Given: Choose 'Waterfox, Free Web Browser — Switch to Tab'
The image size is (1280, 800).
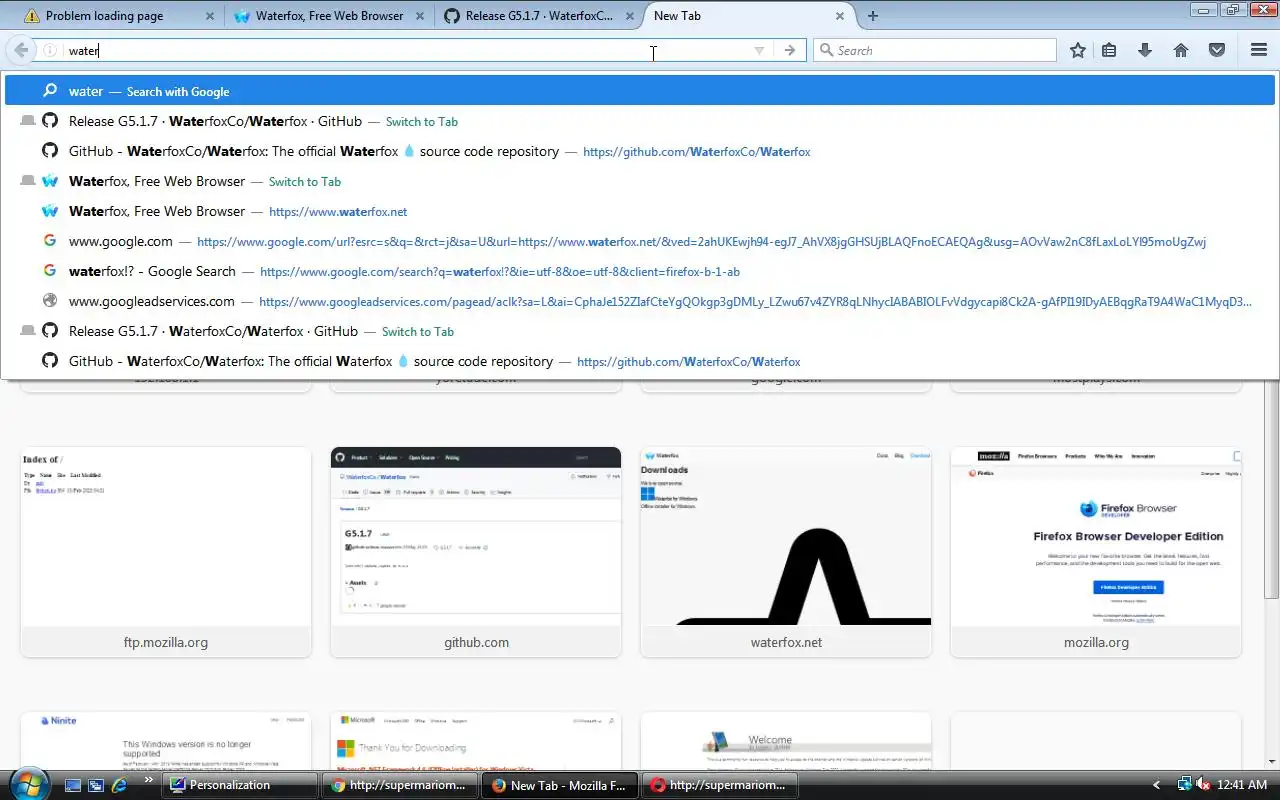Looking at the screenshot, I should click(640, 181).
